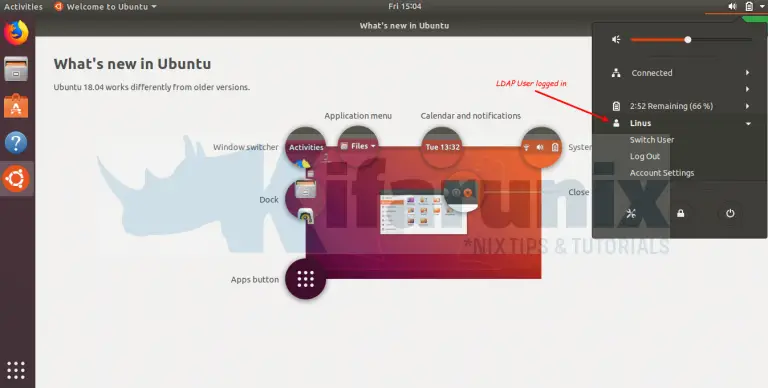Viewport: 768px width, 388px height.
Task: Open the Welcome to Ubuntu app menu
Action: tap(105, 6)
